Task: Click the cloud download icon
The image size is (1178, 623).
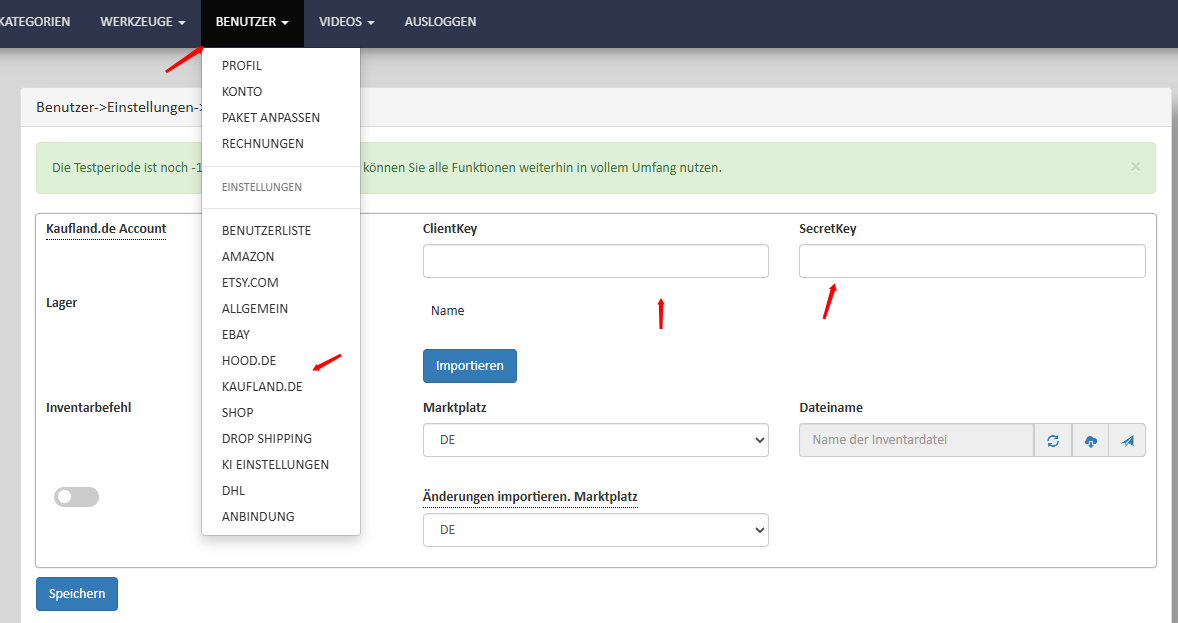Action: [x=1090, y=441]
